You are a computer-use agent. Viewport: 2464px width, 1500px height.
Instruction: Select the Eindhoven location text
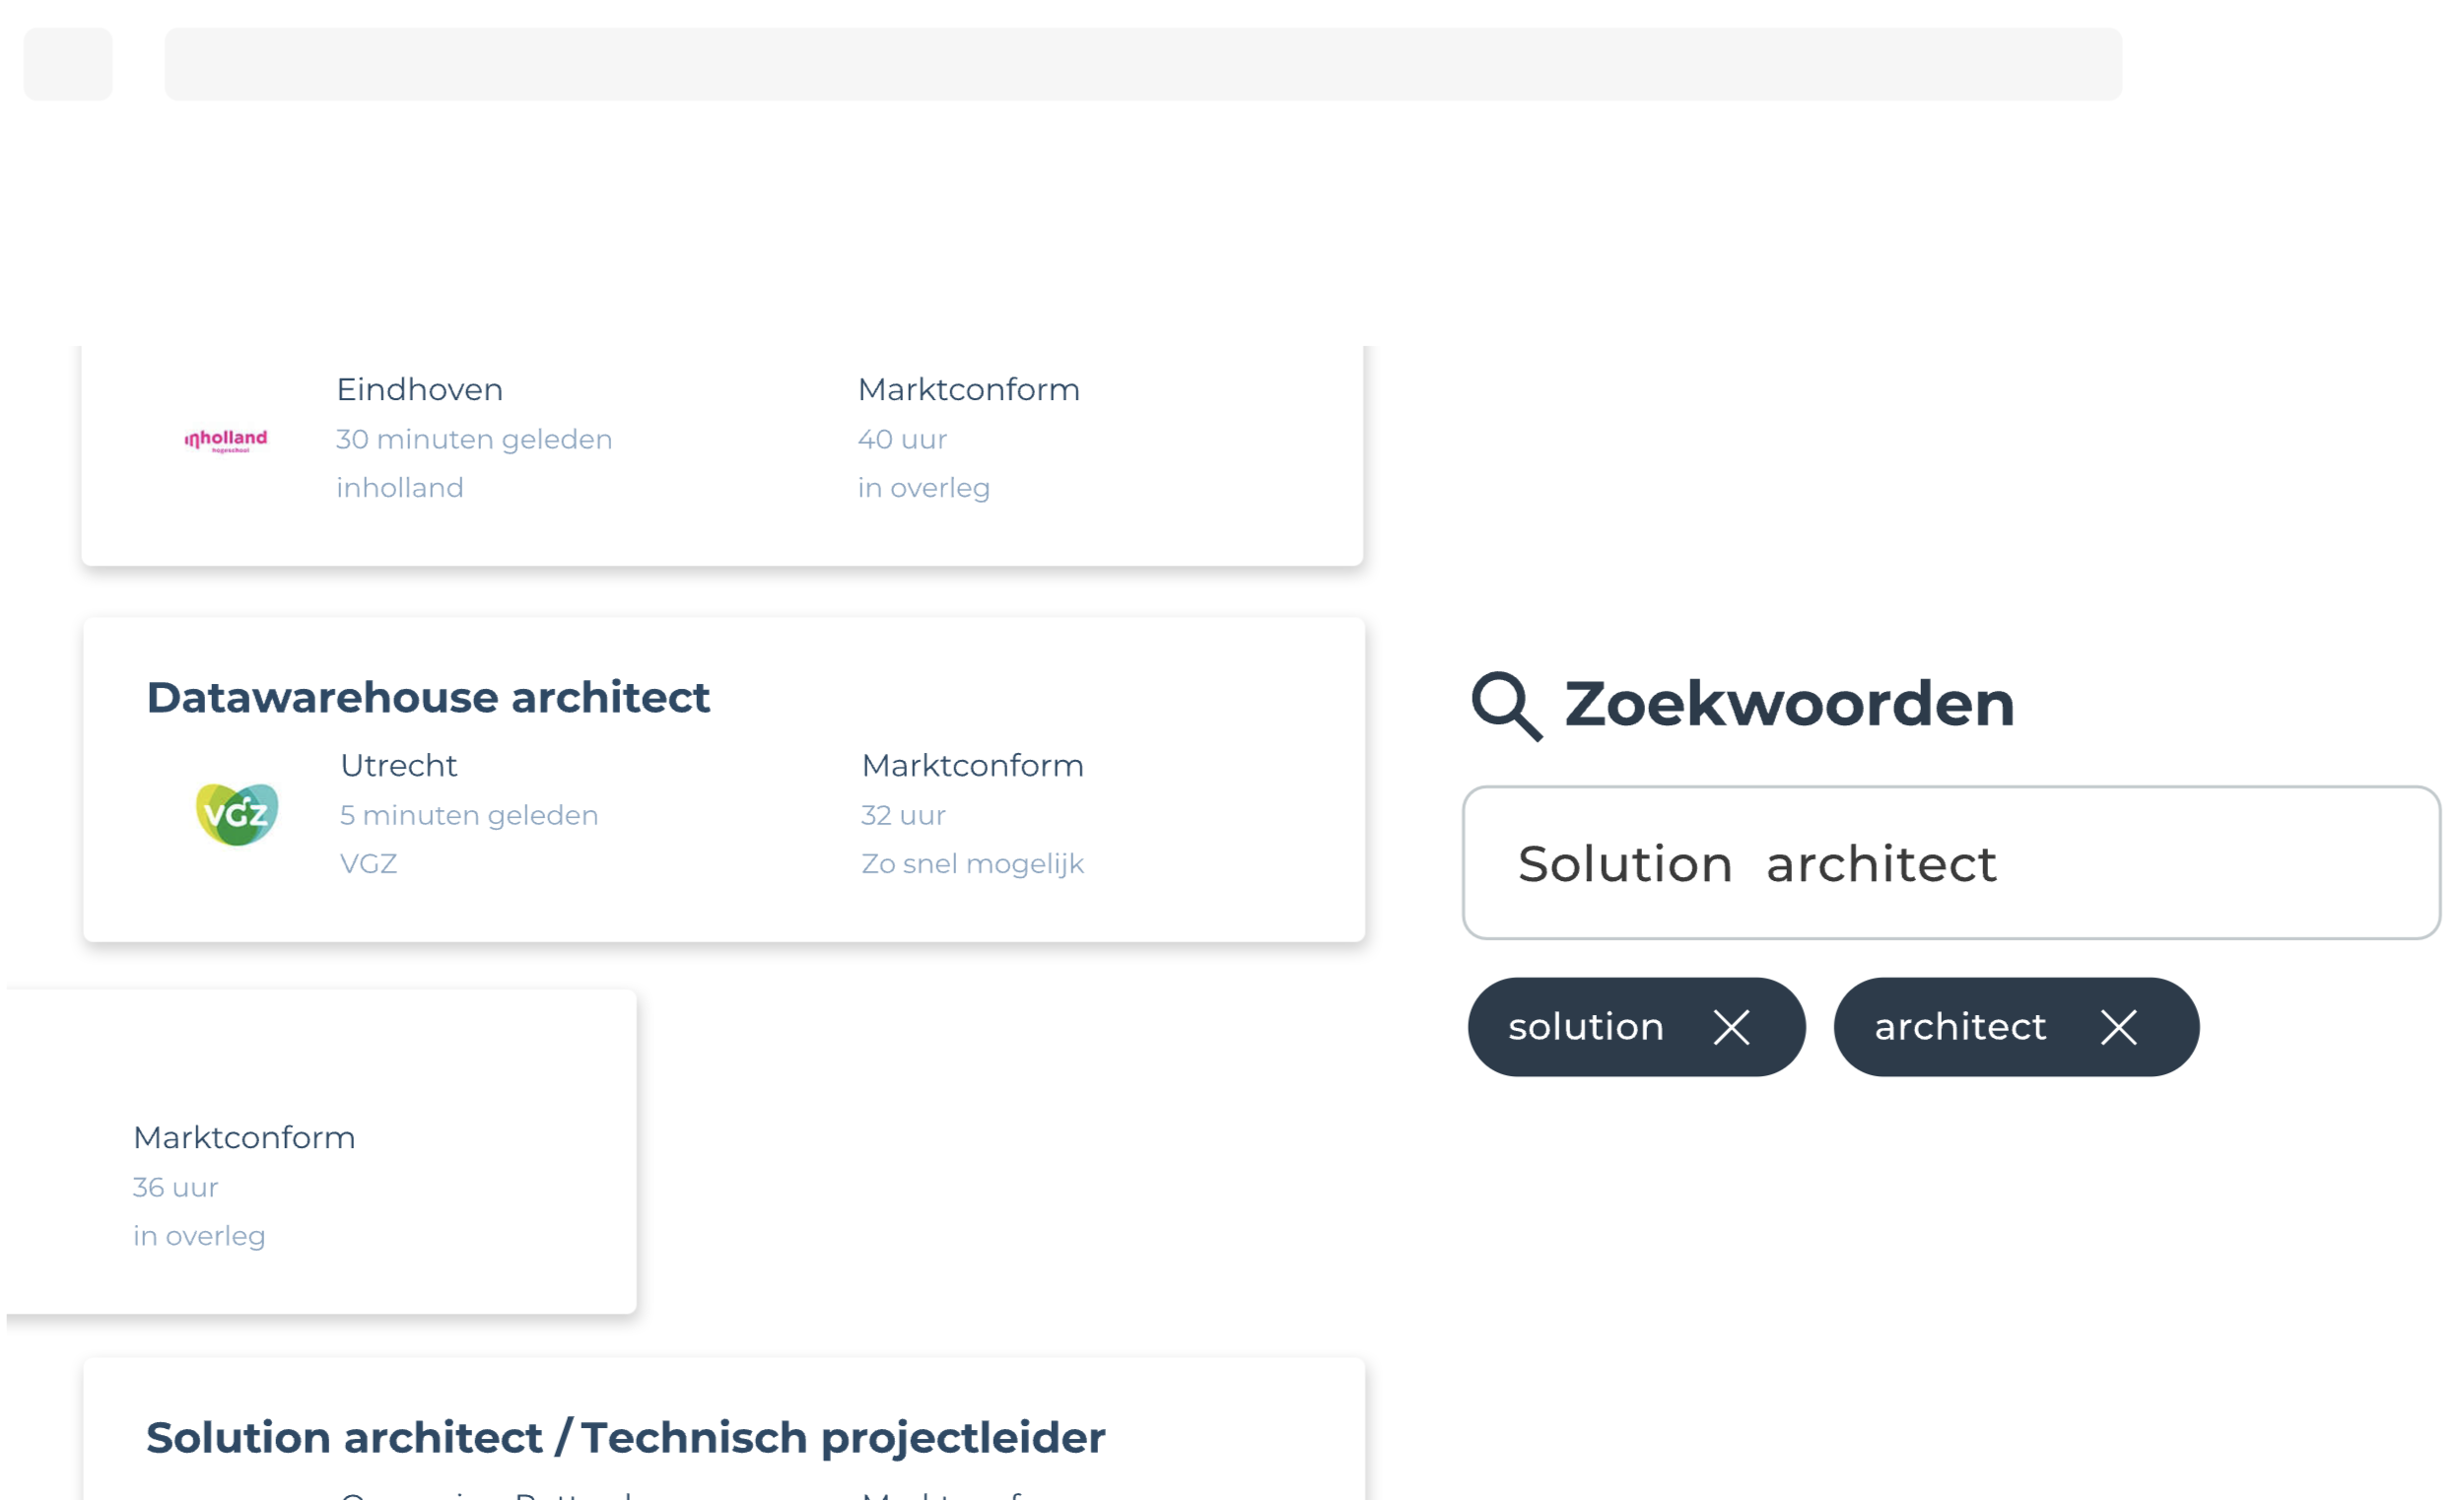(419, 389)
